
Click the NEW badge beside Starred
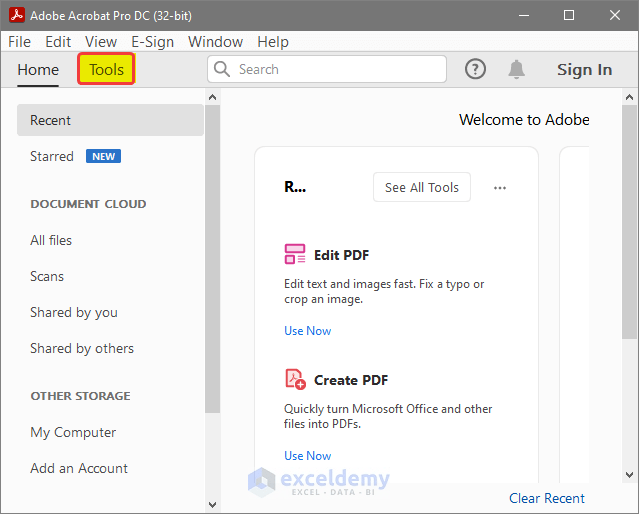click(103, 156)
